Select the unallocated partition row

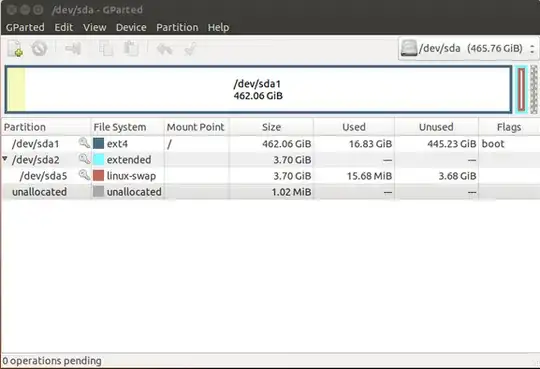click(x=270, y=192)
